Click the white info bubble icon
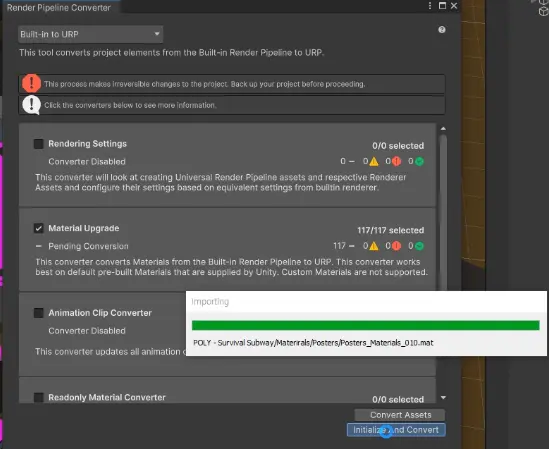Image resolution: width=549 pixels, height=449 pixels. (x=31, y=105)
